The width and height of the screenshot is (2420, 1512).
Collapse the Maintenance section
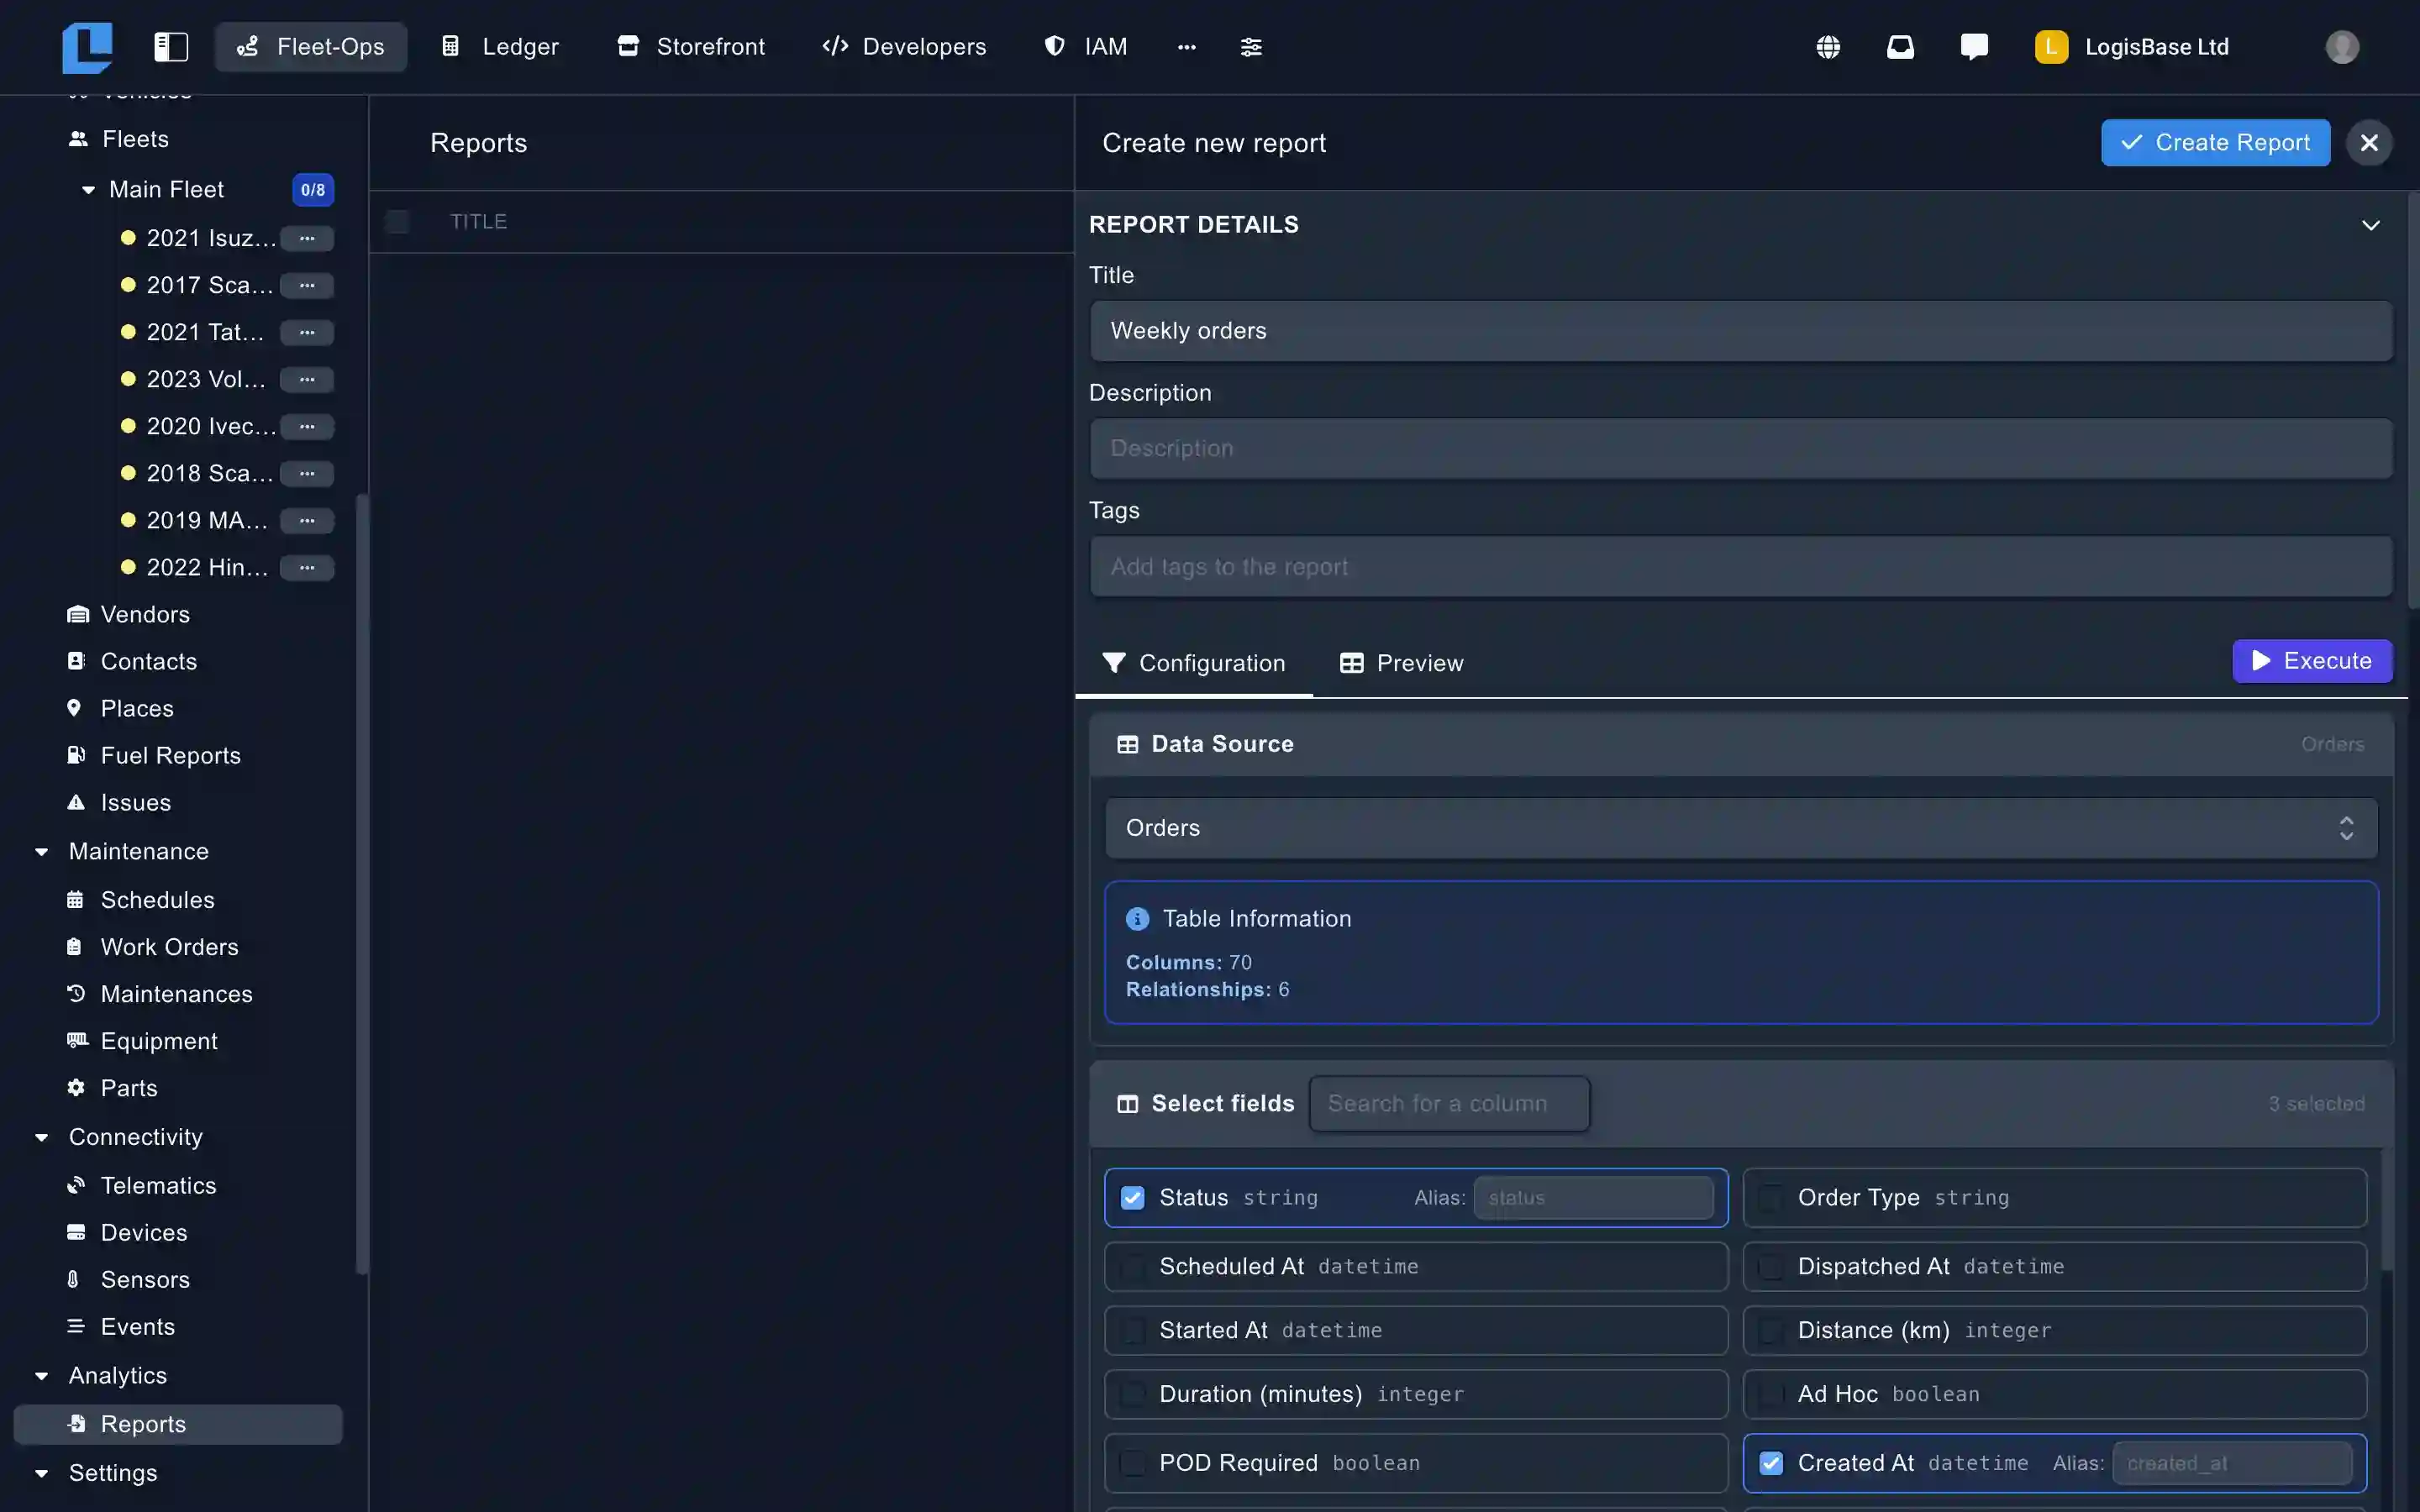point(42,852)
